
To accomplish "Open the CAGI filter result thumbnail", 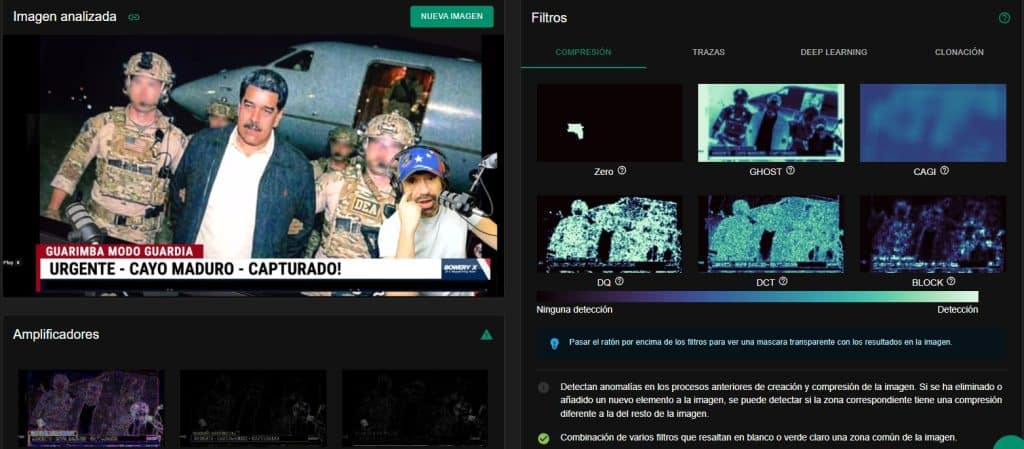I will [932, 123].
